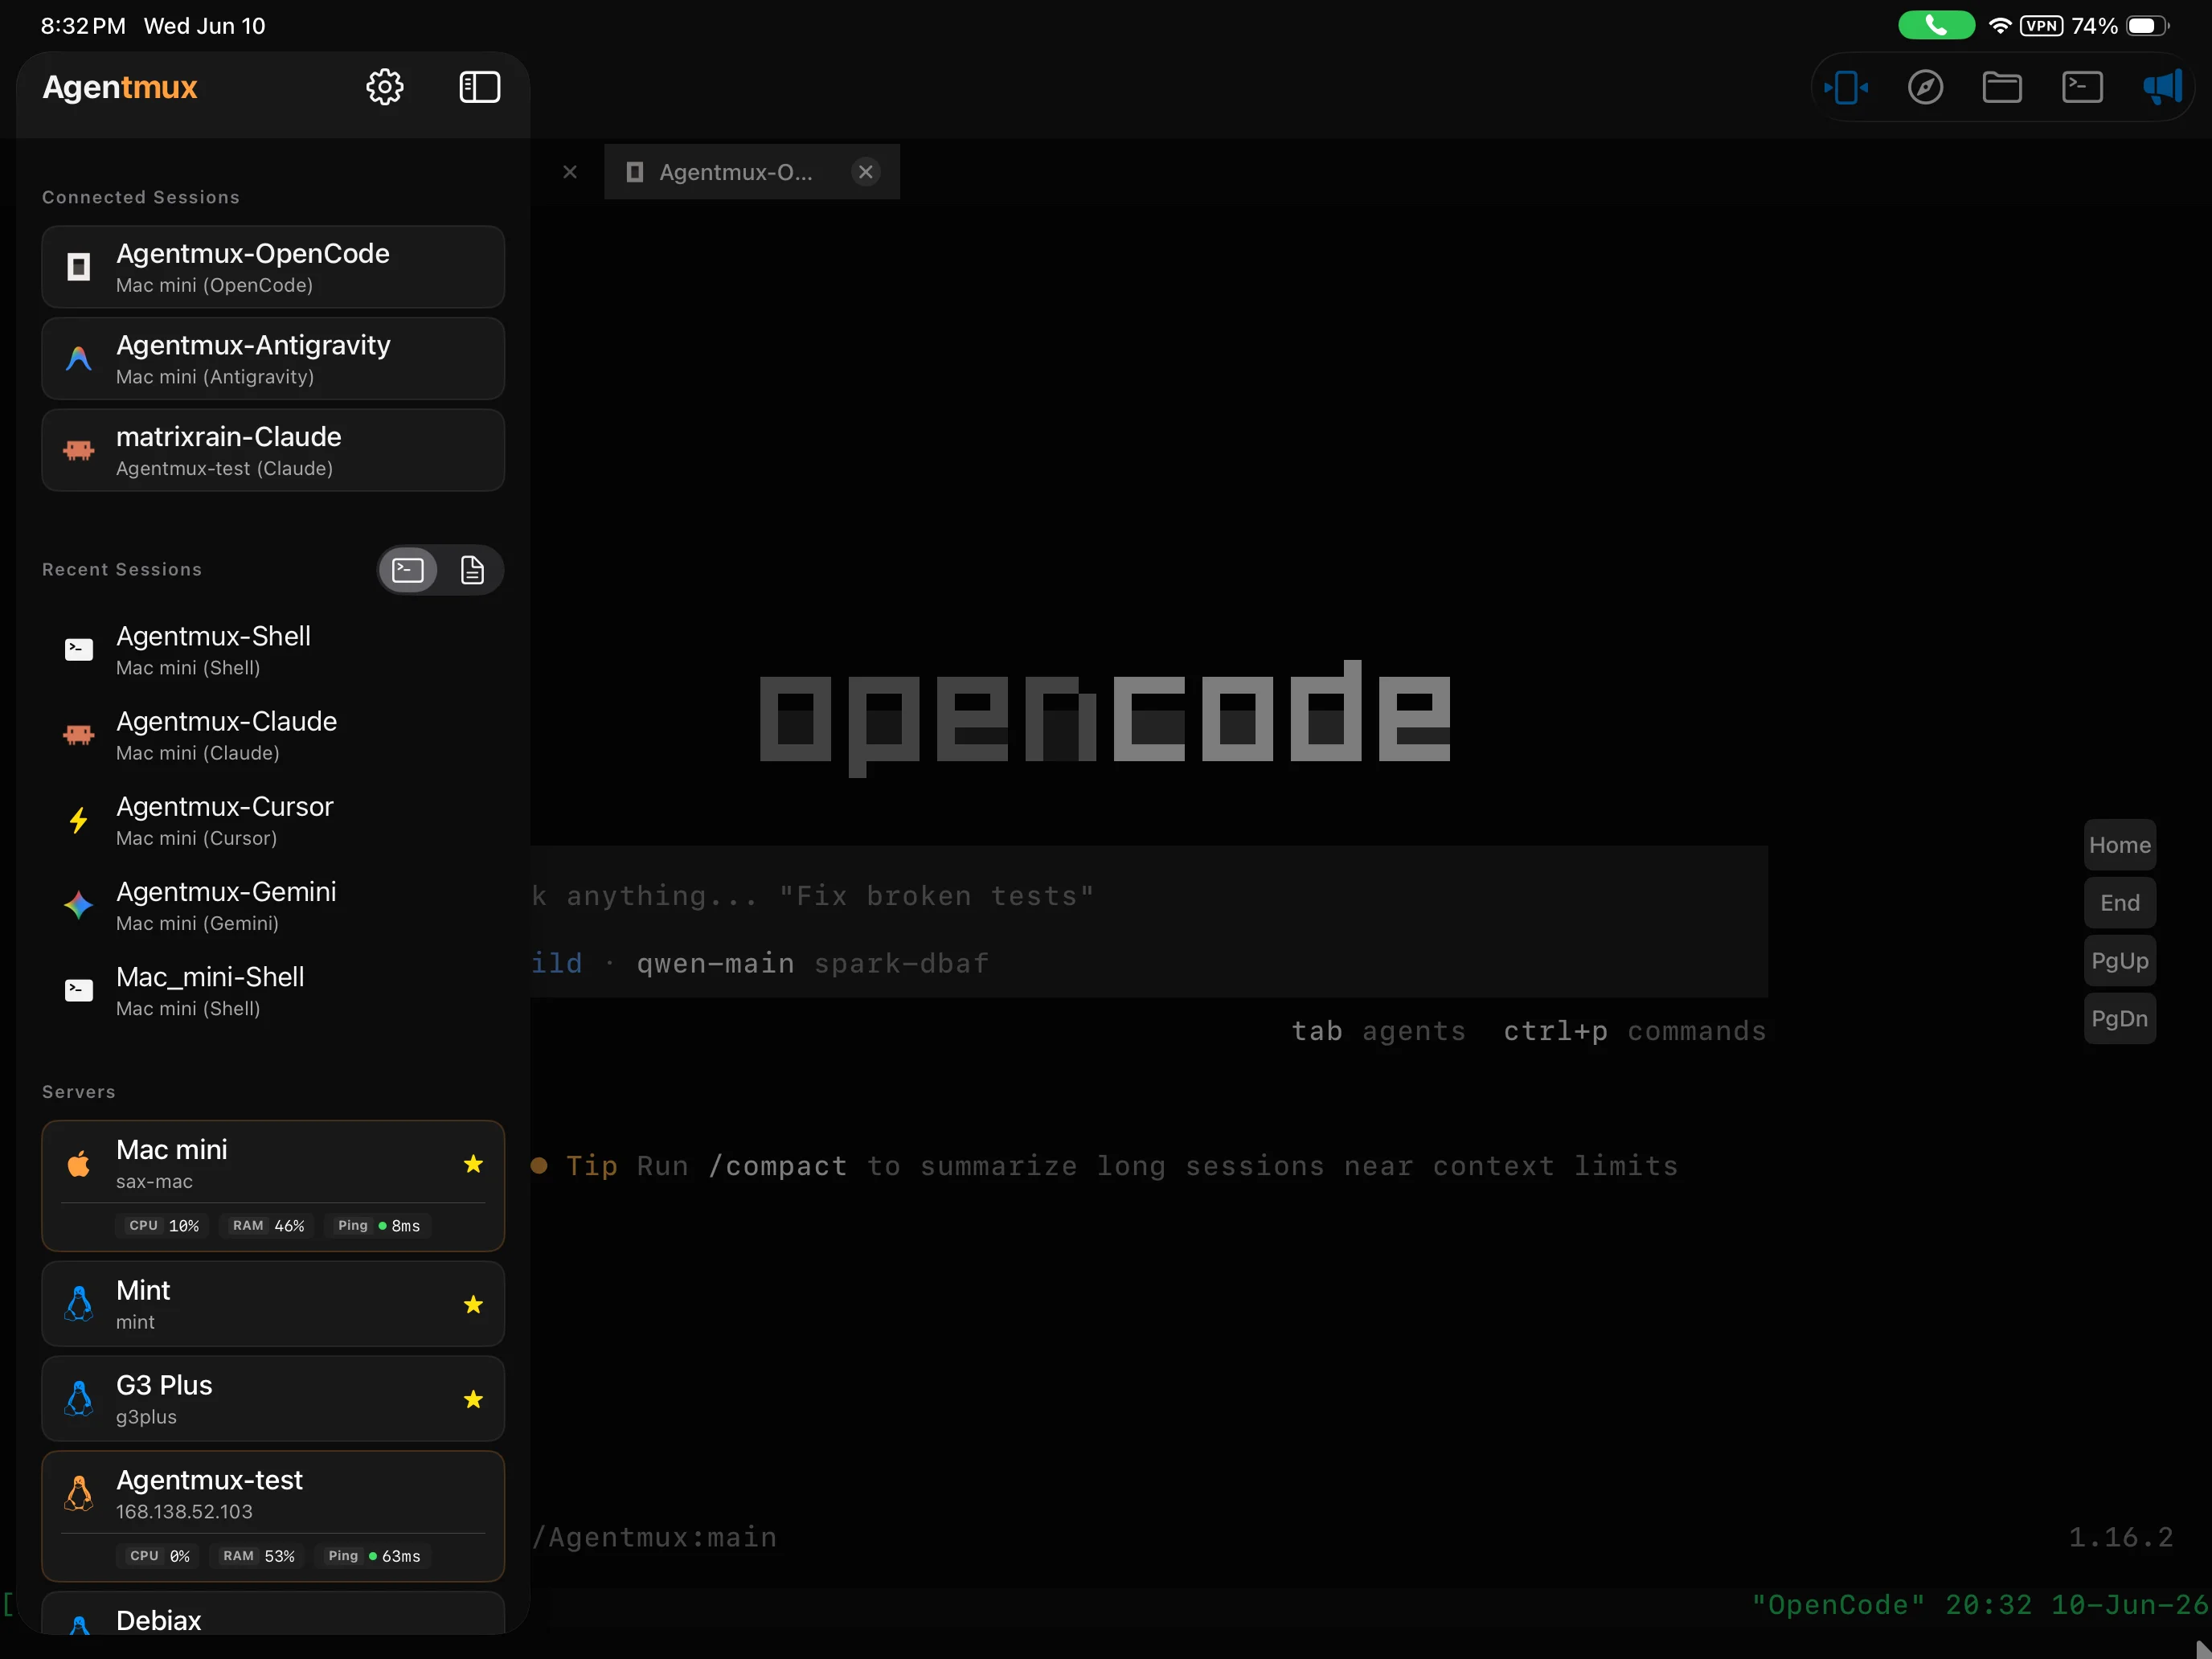
Task: Click the Agentmux app title logo
Action: 120,87
